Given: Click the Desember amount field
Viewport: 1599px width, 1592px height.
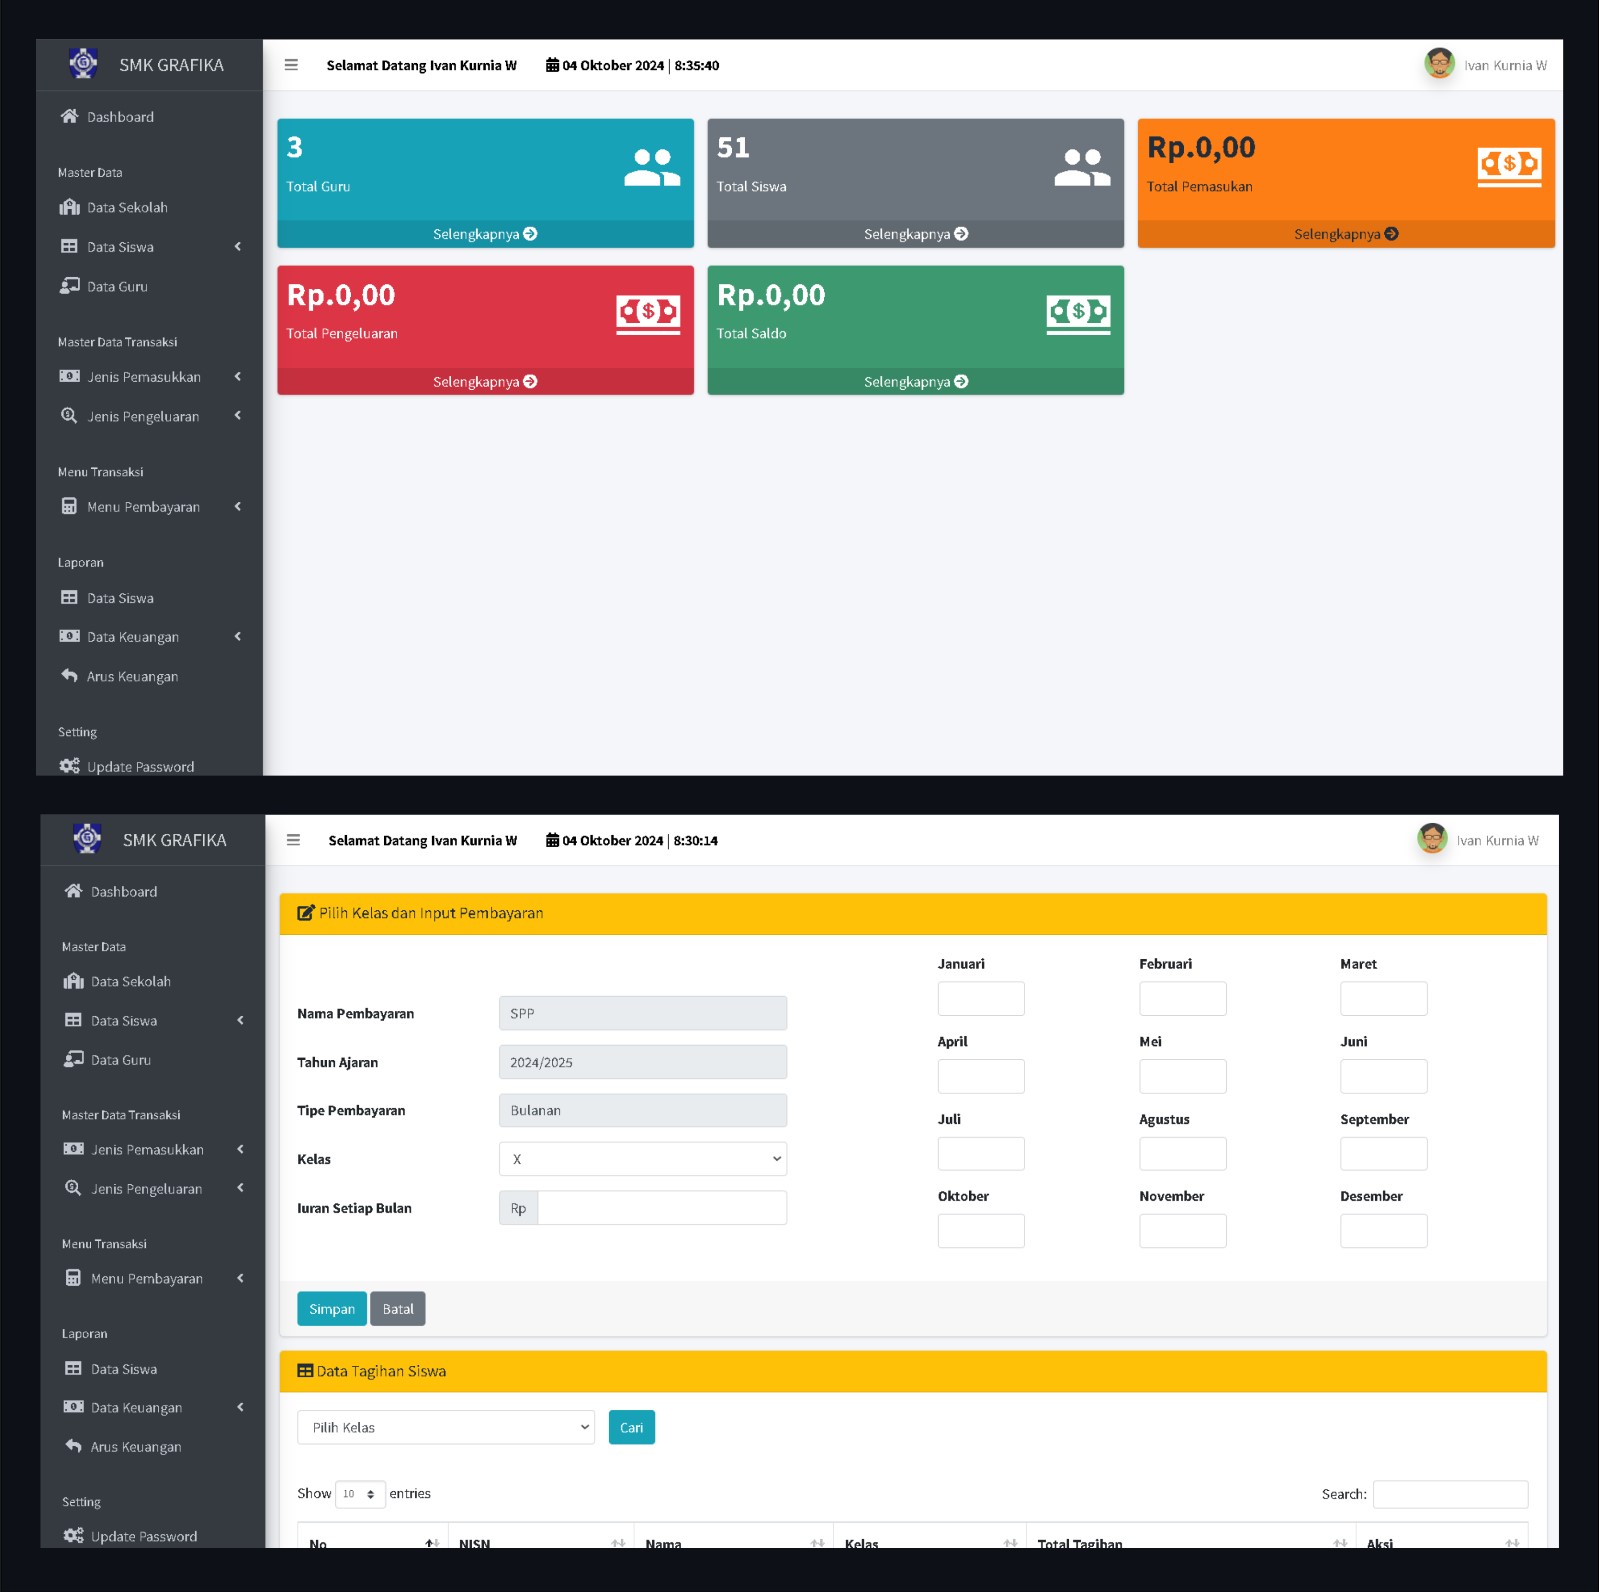Looking at the screenshot, I should [x=1384, y=1231].
